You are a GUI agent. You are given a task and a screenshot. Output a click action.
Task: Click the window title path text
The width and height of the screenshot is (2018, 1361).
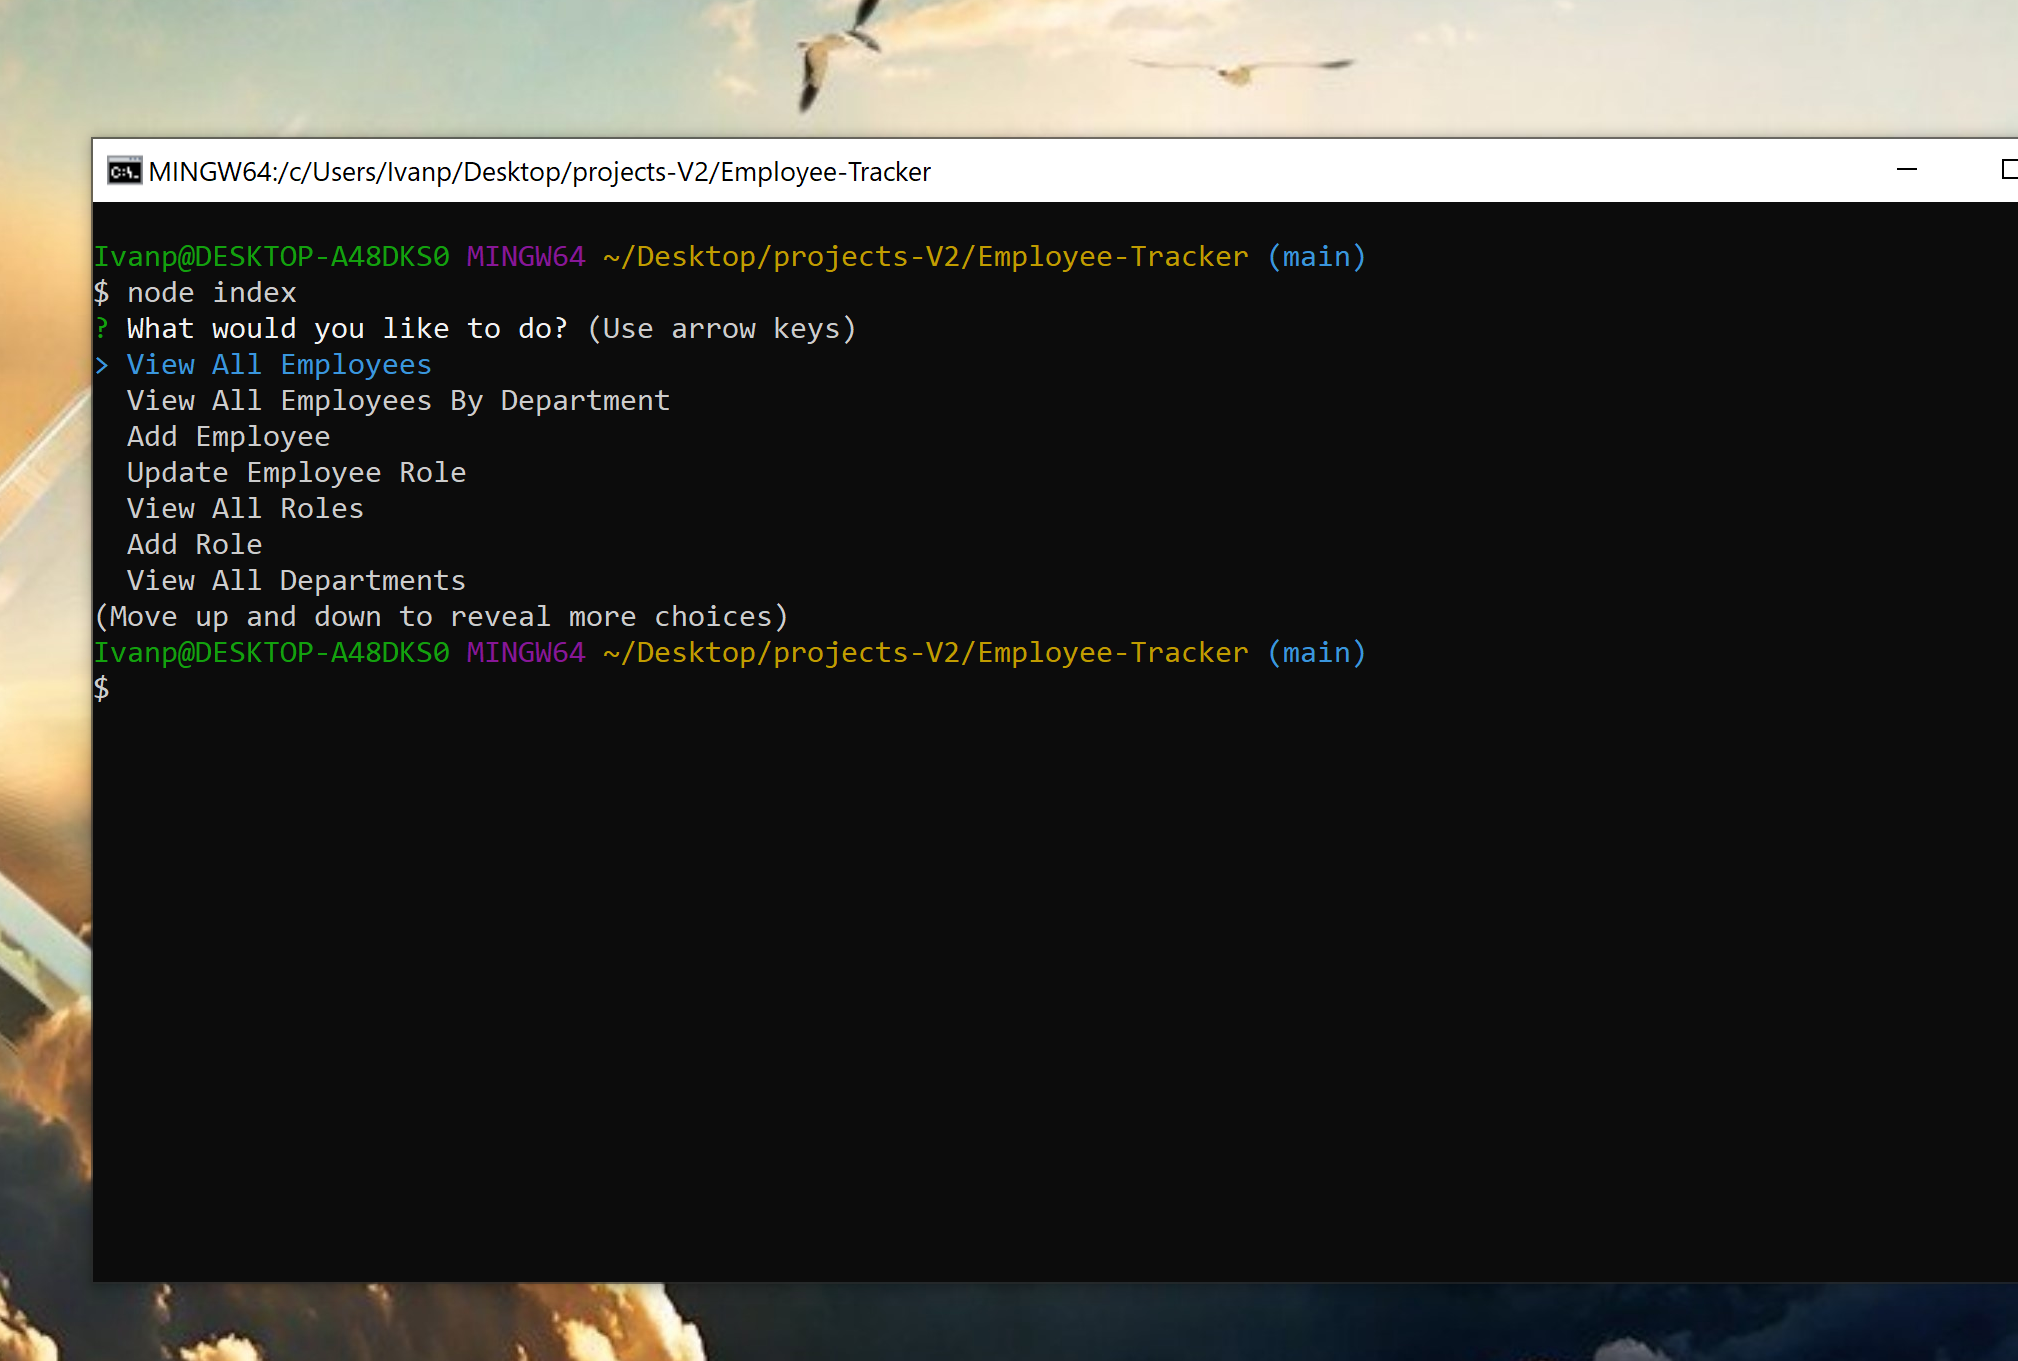point(540,172)
